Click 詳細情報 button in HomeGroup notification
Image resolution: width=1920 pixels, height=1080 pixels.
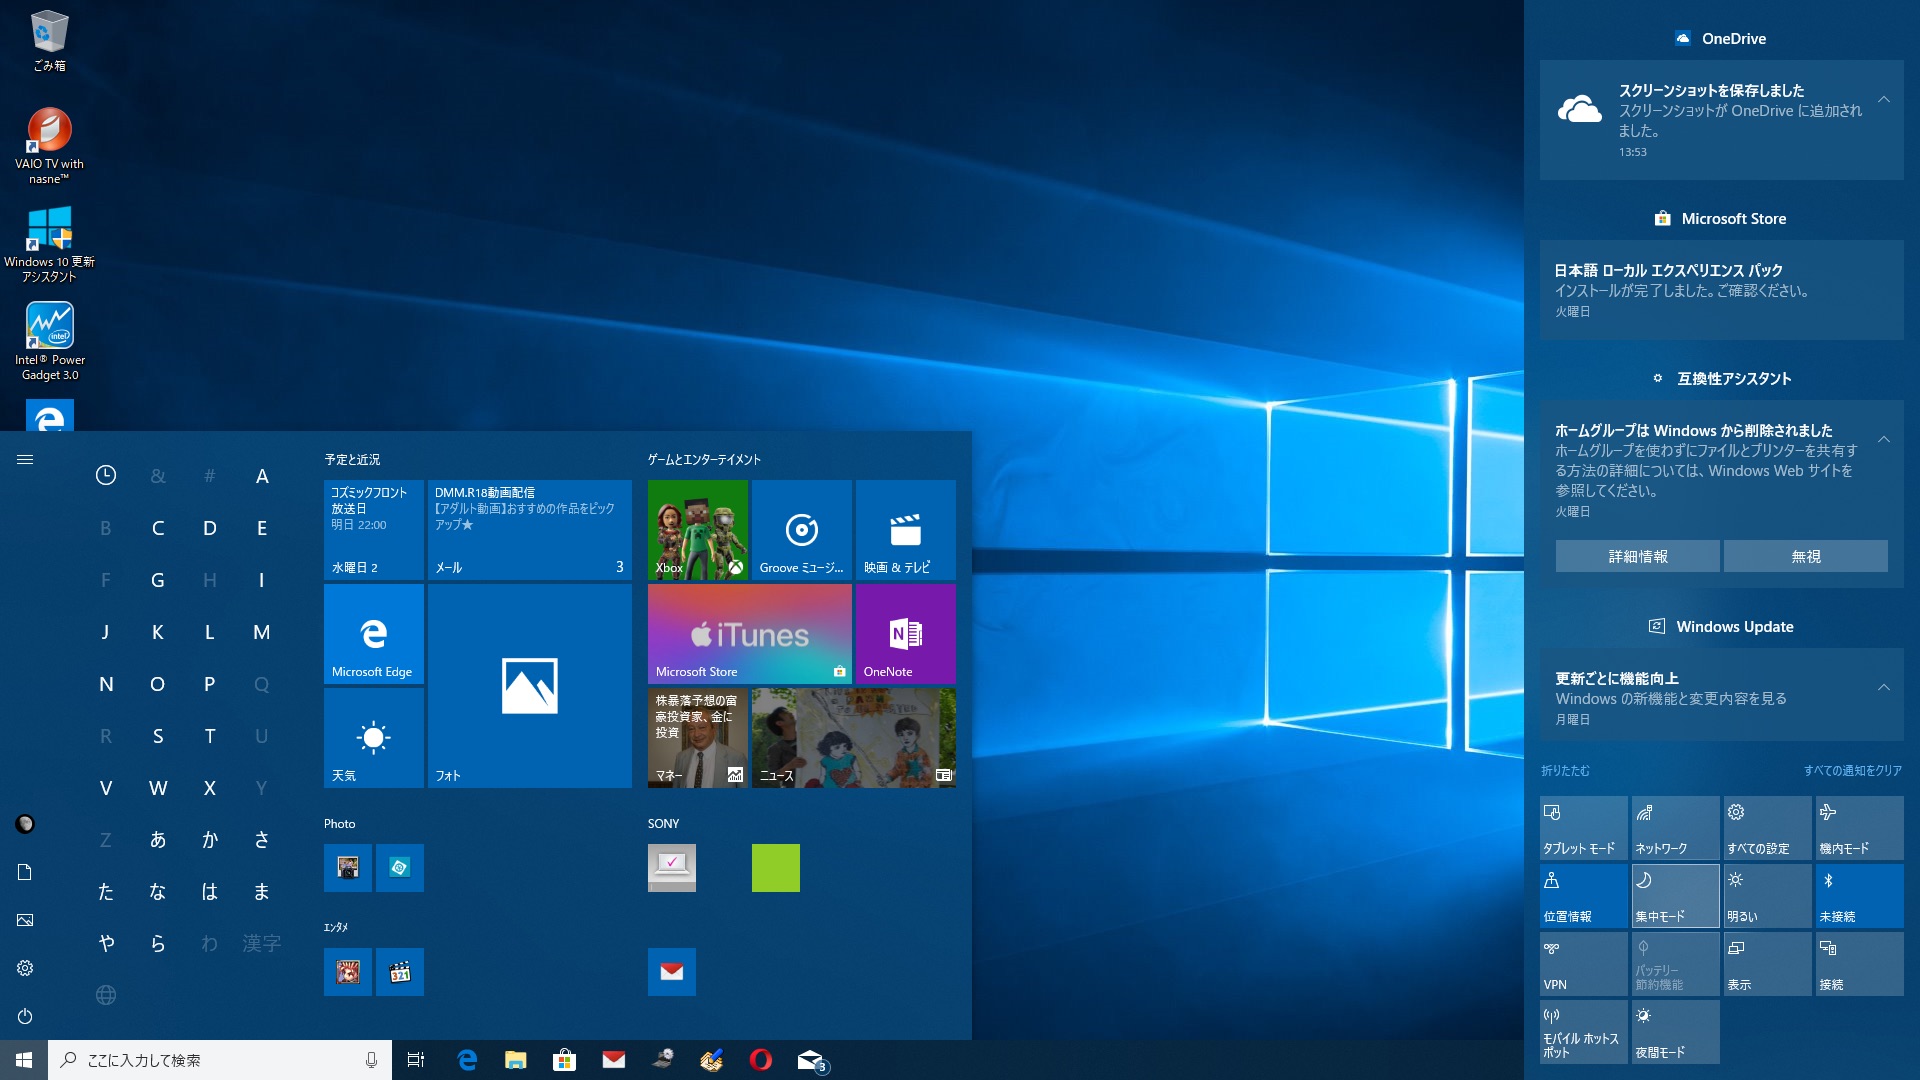pos(1638,556)
